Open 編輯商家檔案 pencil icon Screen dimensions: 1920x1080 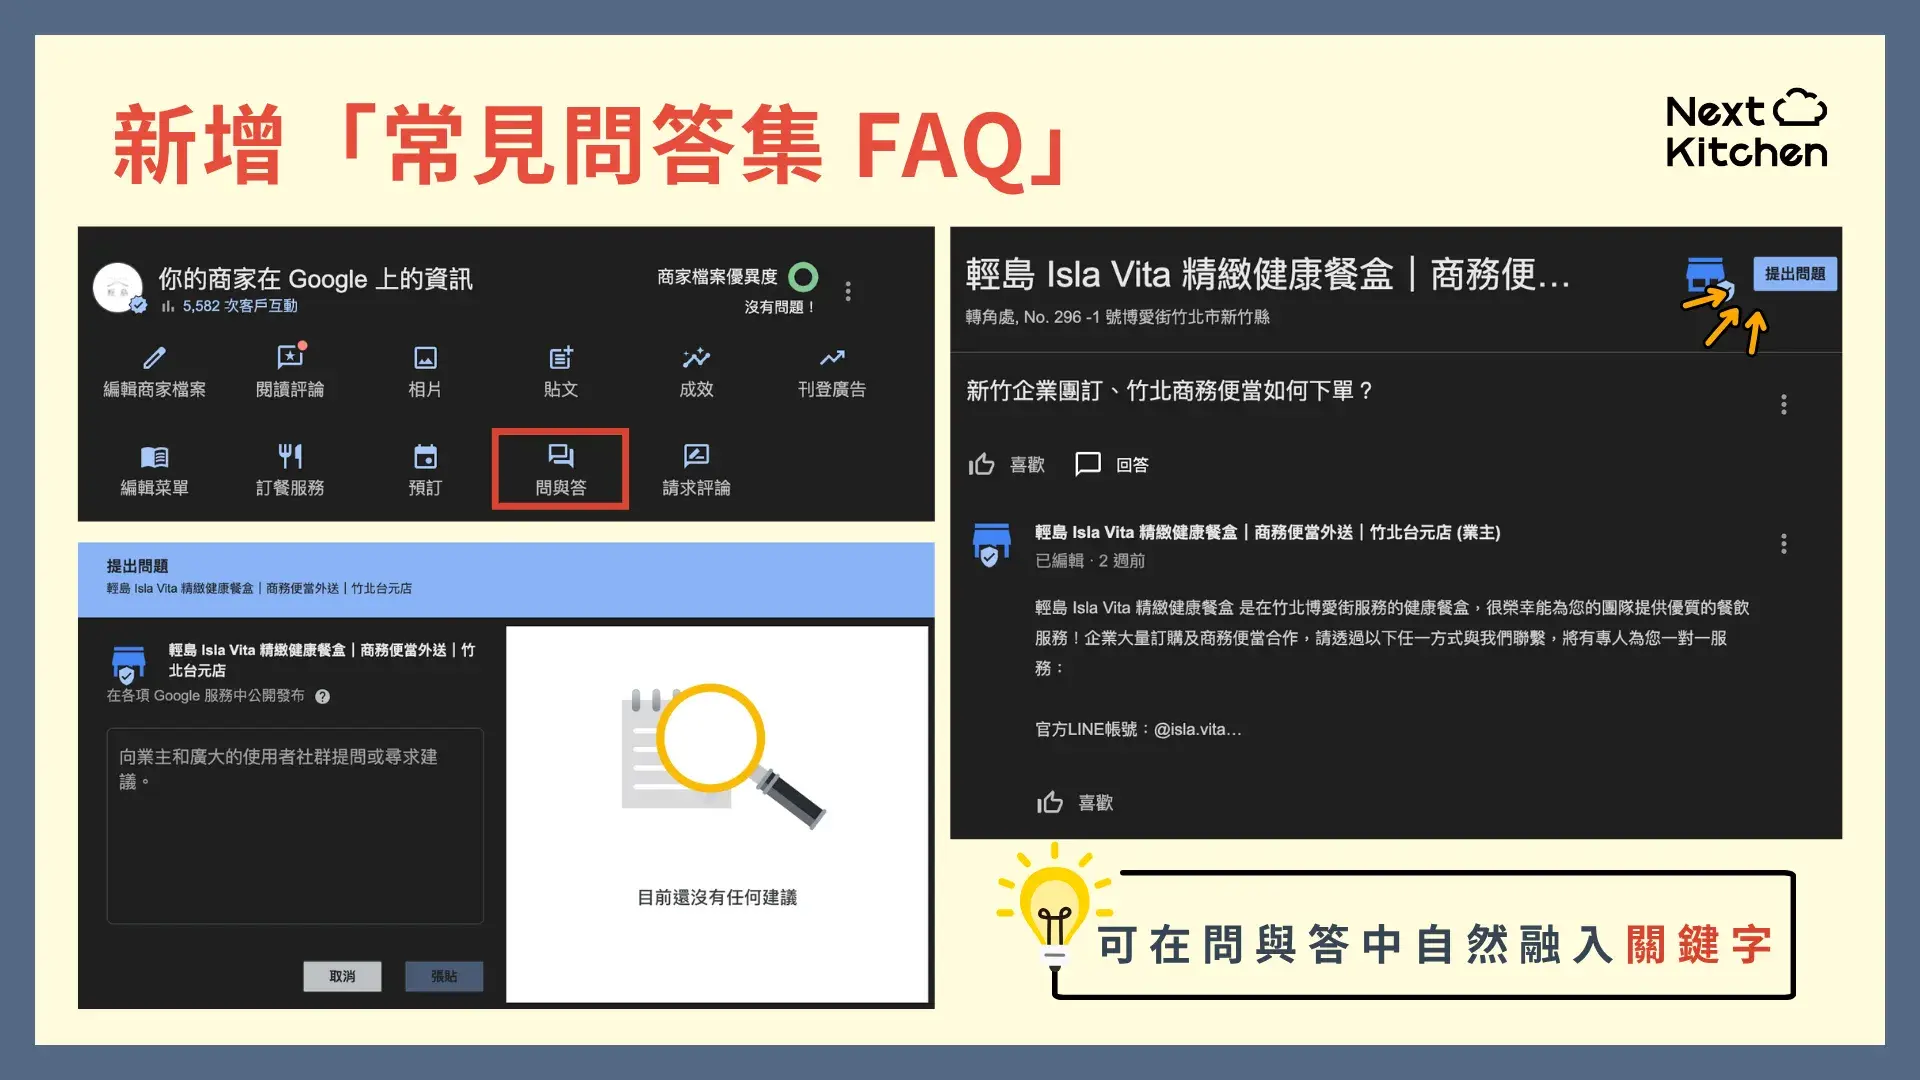point(154,358)
